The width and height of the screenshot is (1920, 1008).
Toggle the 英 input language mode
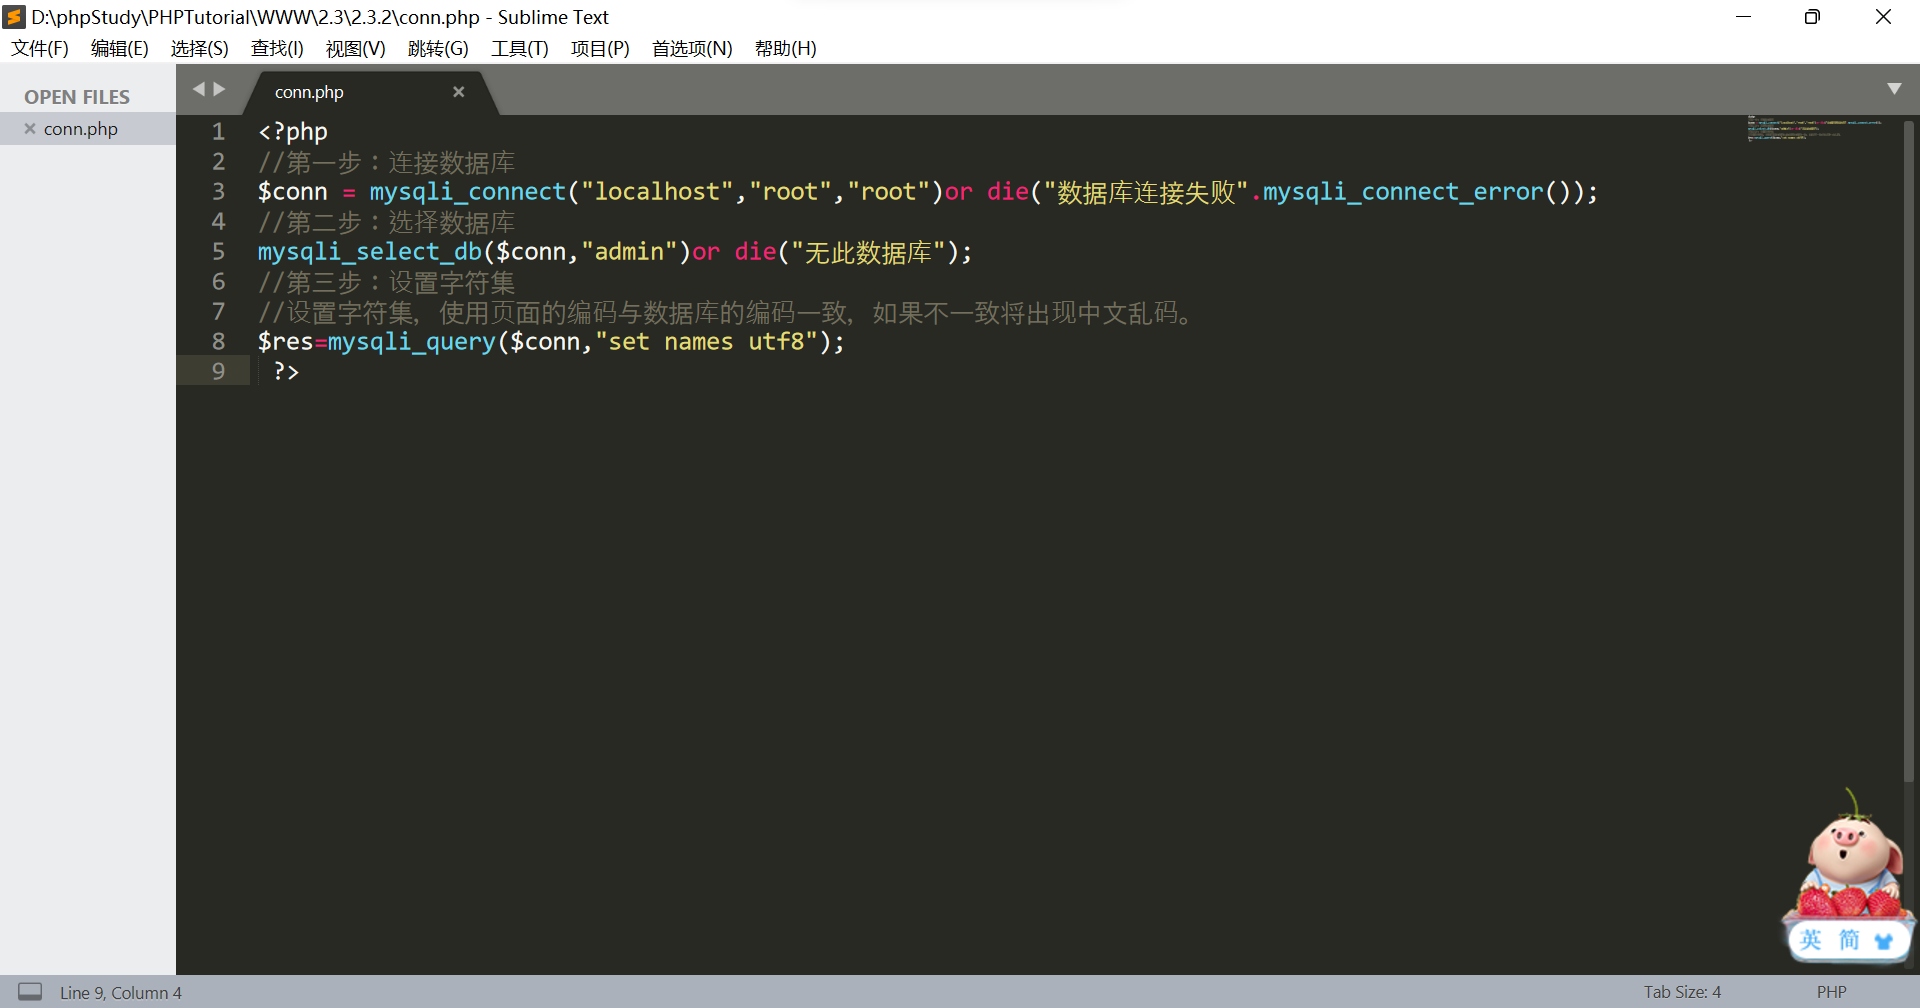(1811, 940)
